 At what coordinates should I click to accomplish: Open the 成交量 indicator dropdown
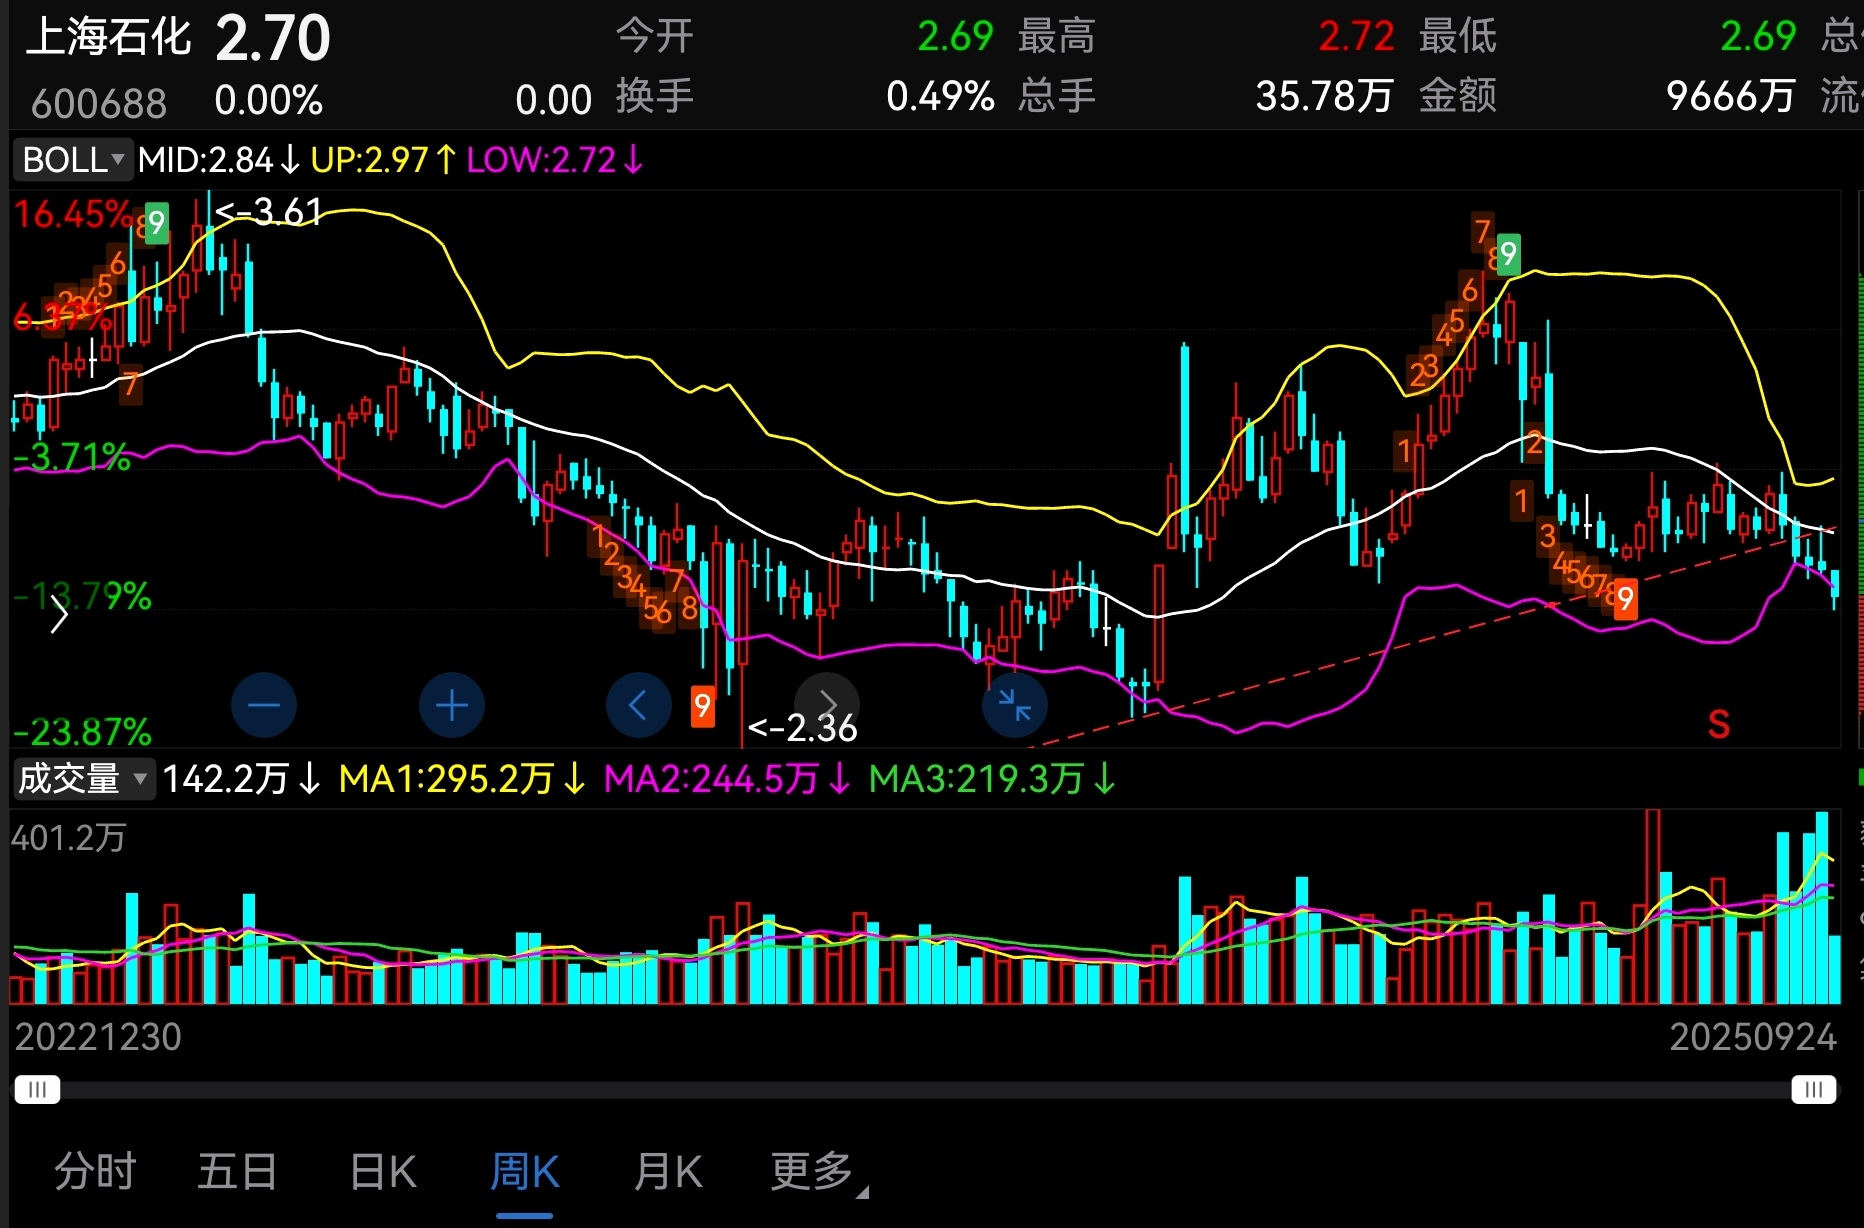[84, 778]
